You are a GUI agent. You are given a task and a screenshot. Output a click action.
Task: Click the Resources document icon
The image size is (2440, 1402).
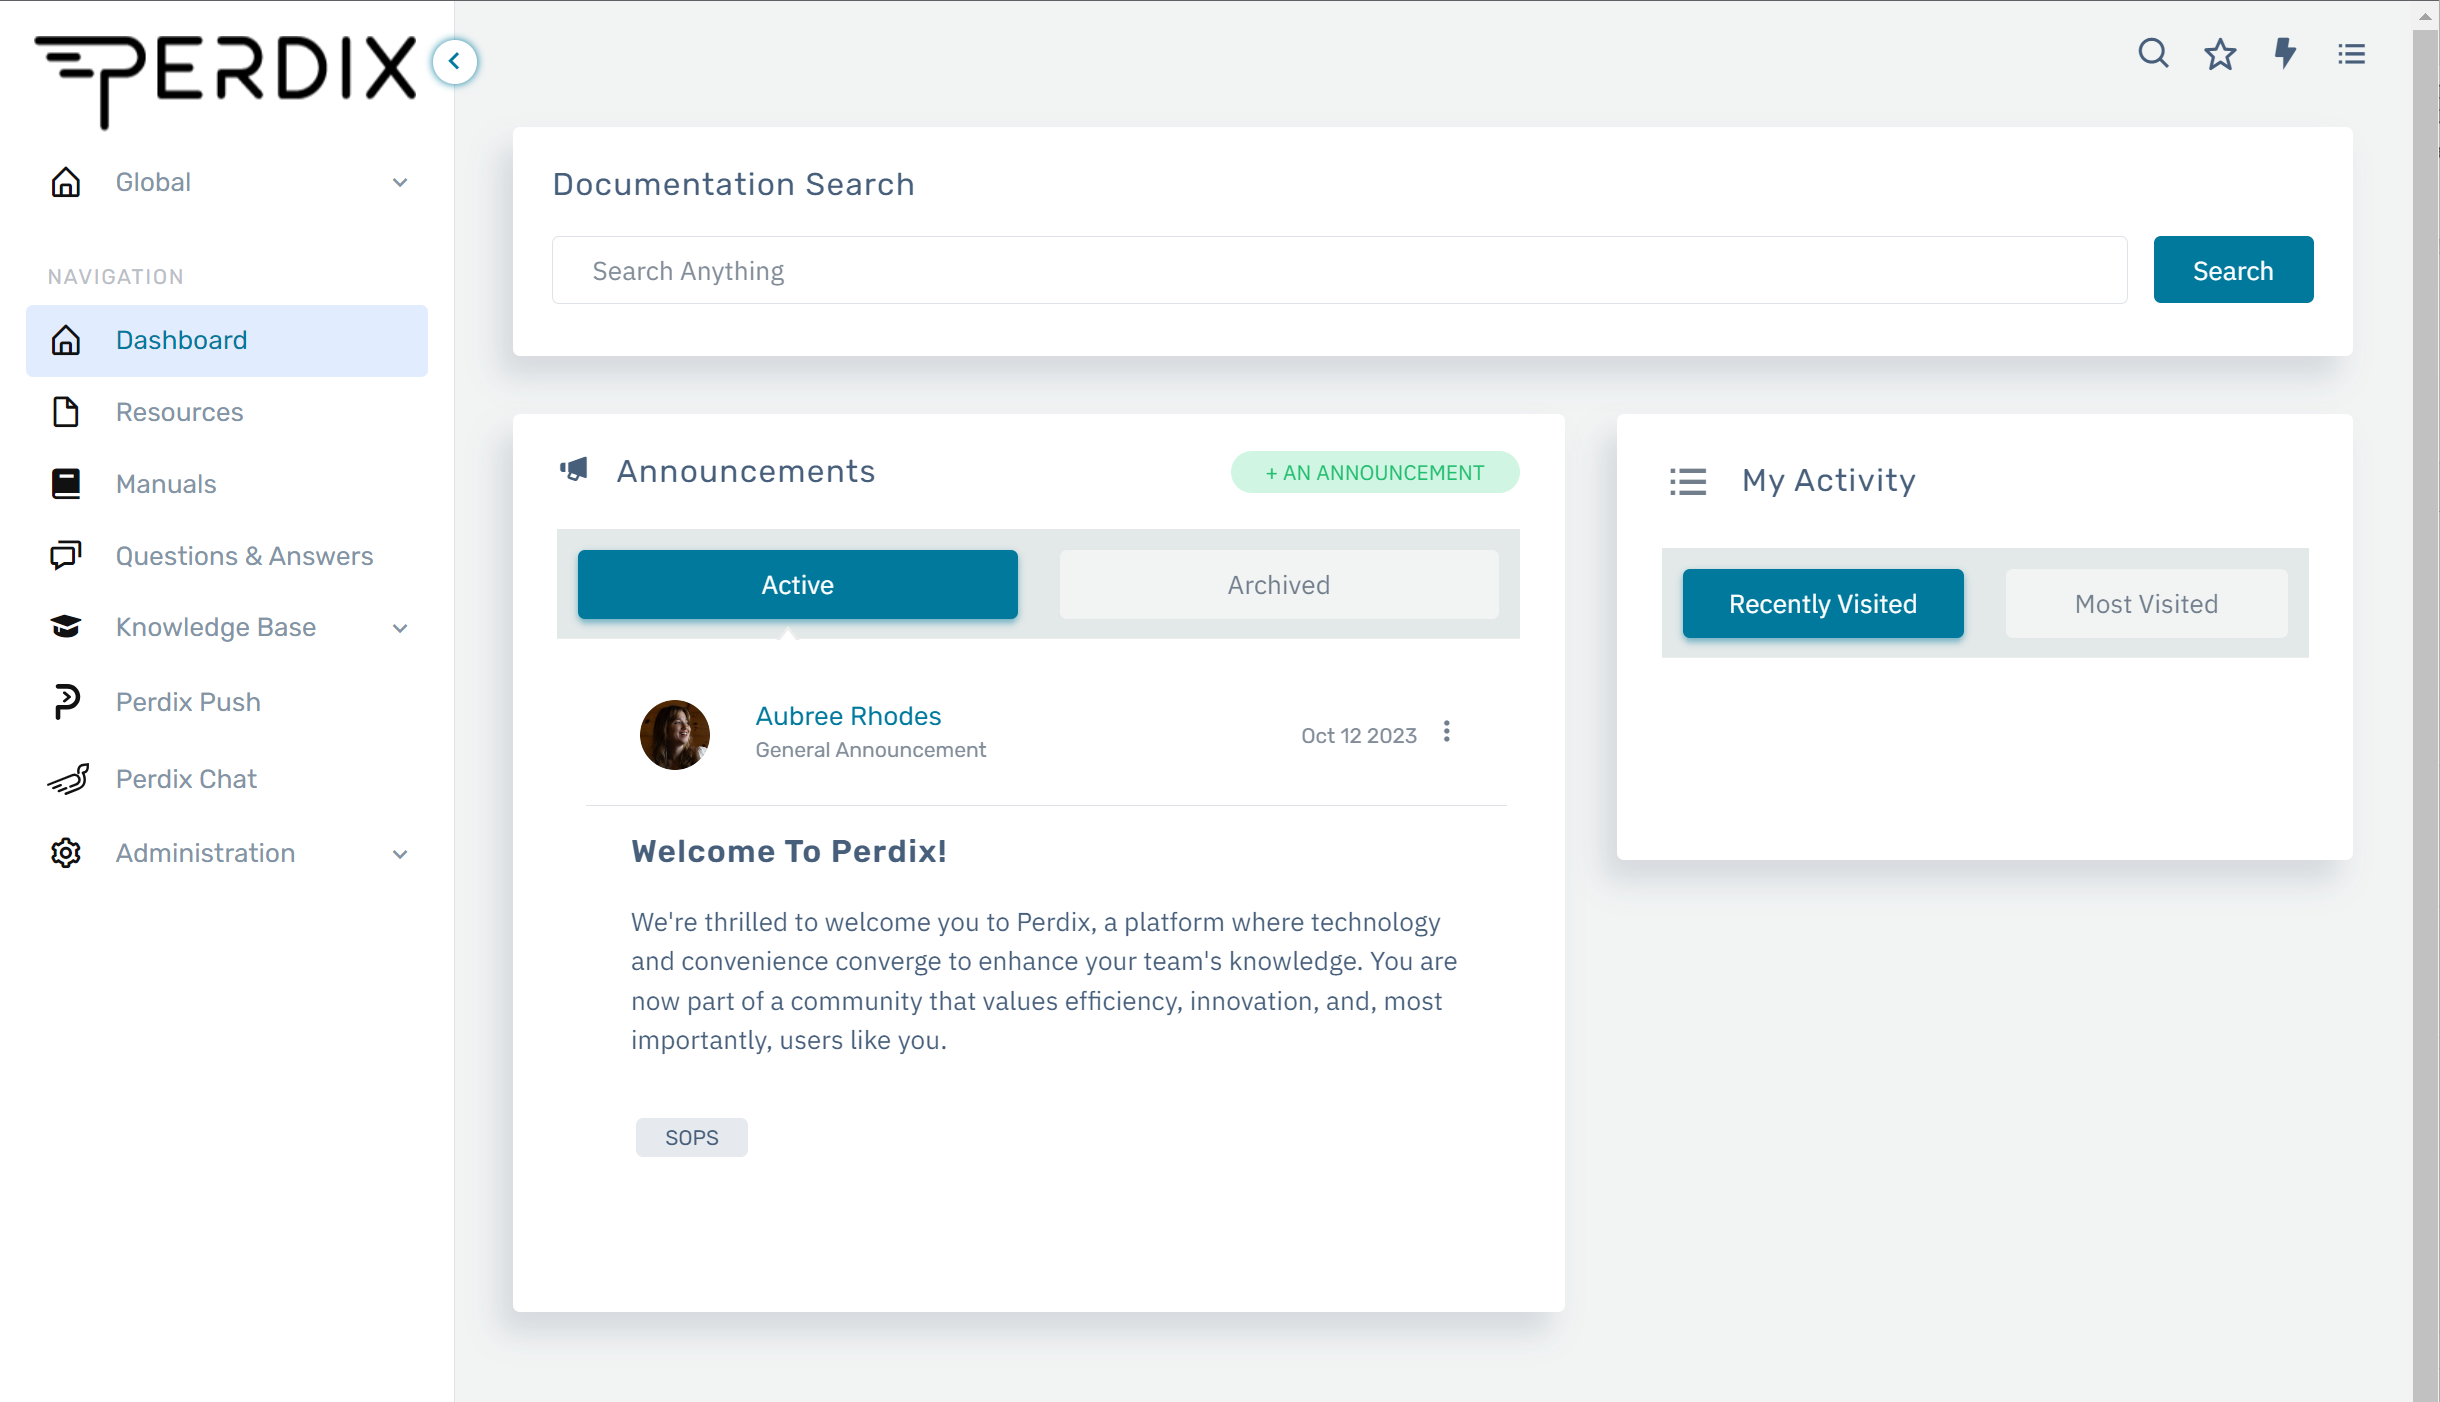coord(66,412)
